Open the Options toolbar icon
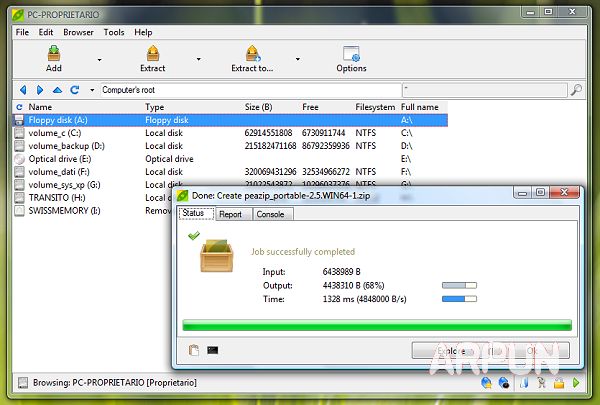The width and height of the screenshot is (600, 405). [351, 54]
